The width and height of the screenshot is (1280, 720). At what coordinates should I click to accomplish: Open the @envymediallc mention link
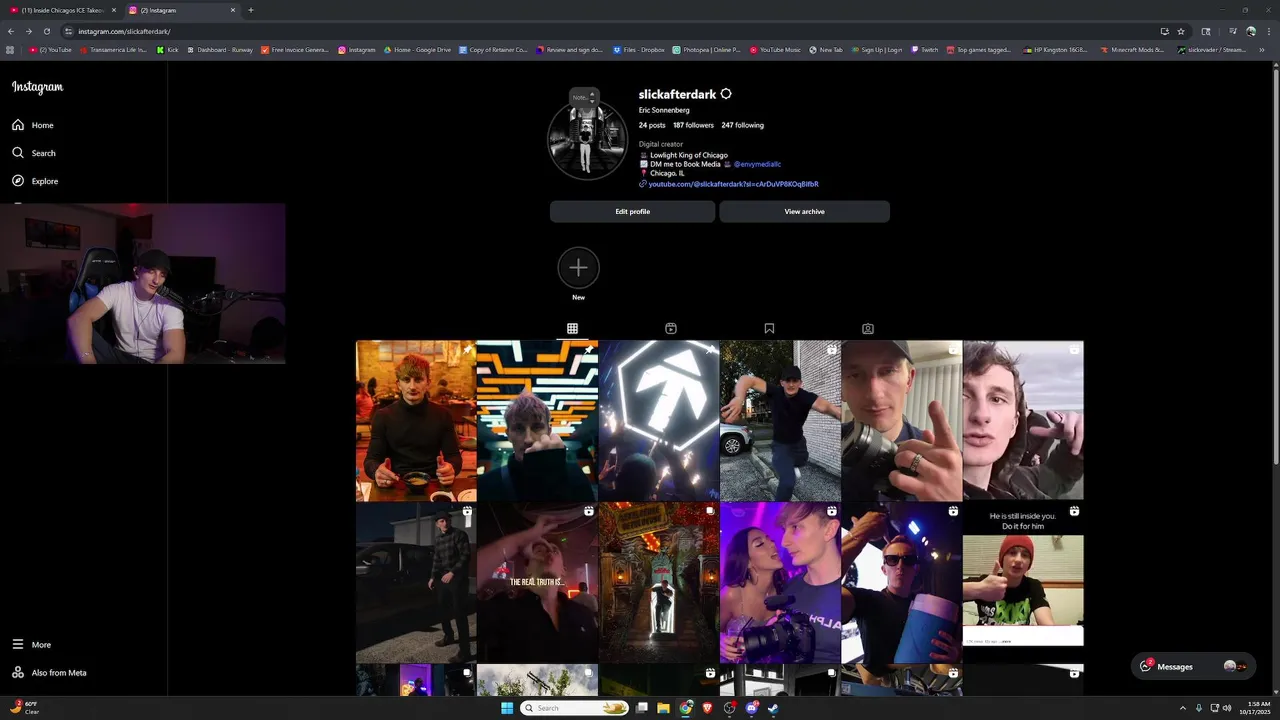coord(757,164)
